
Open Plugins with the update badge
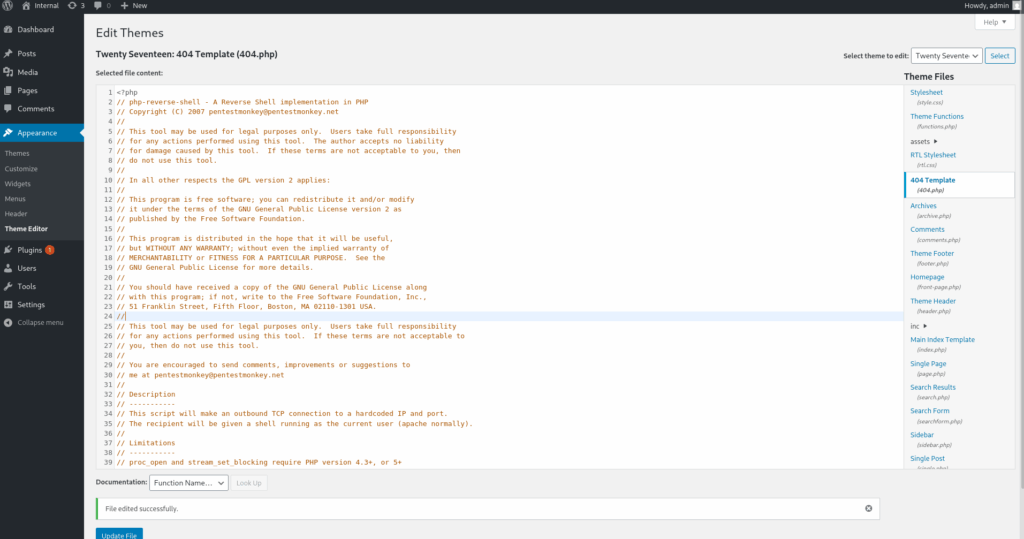point(30,250)
